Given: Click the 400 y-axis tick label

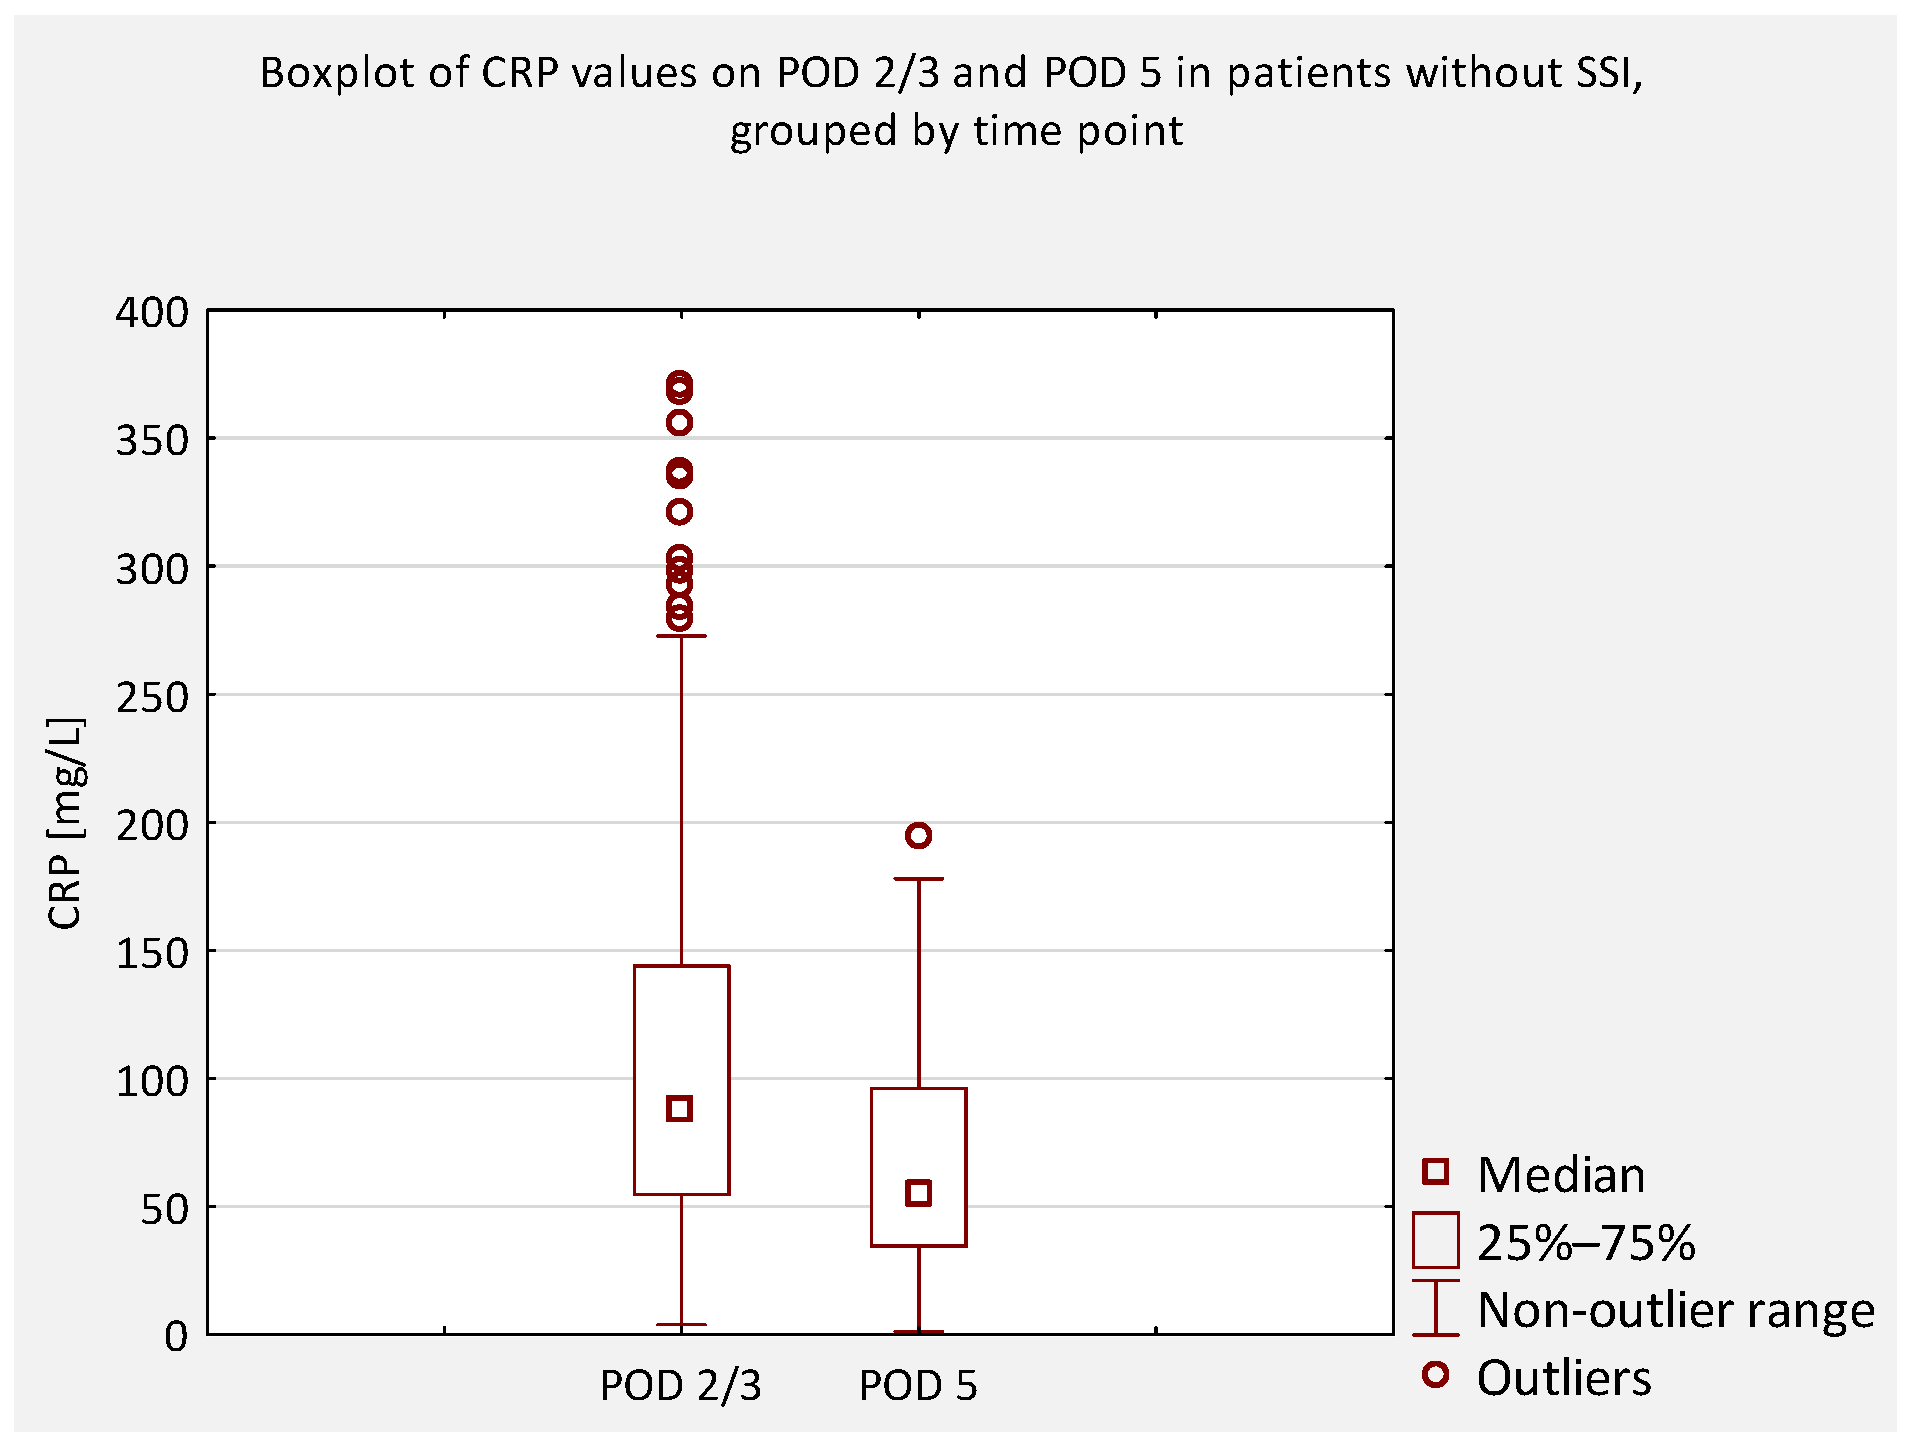Looking at the screenshot, I should (152, 312).
